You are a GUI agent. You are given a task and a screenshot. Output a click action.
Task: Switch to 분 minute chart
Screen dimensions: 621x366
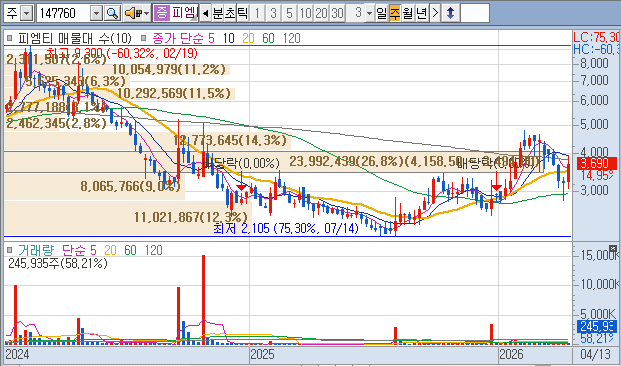pyautogui.click(x=218, y=13)
